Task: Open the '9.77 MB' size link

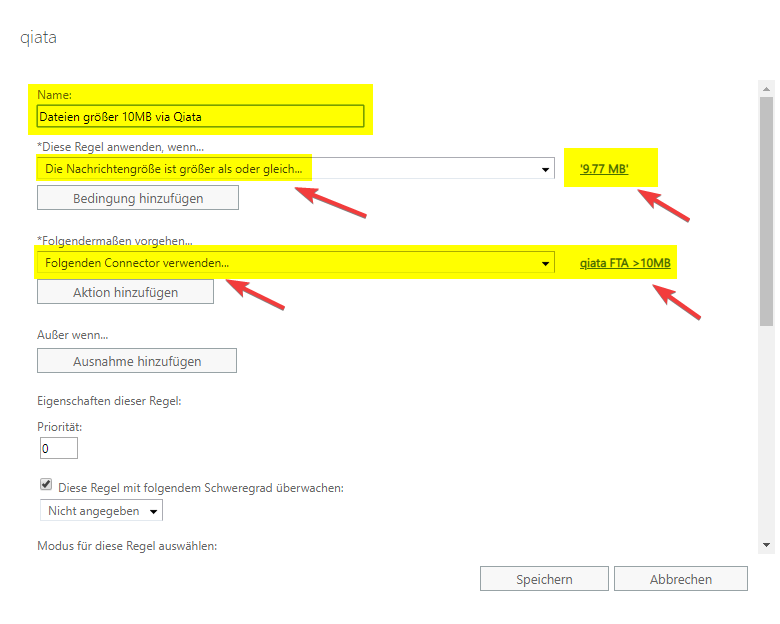Action: 604,169
